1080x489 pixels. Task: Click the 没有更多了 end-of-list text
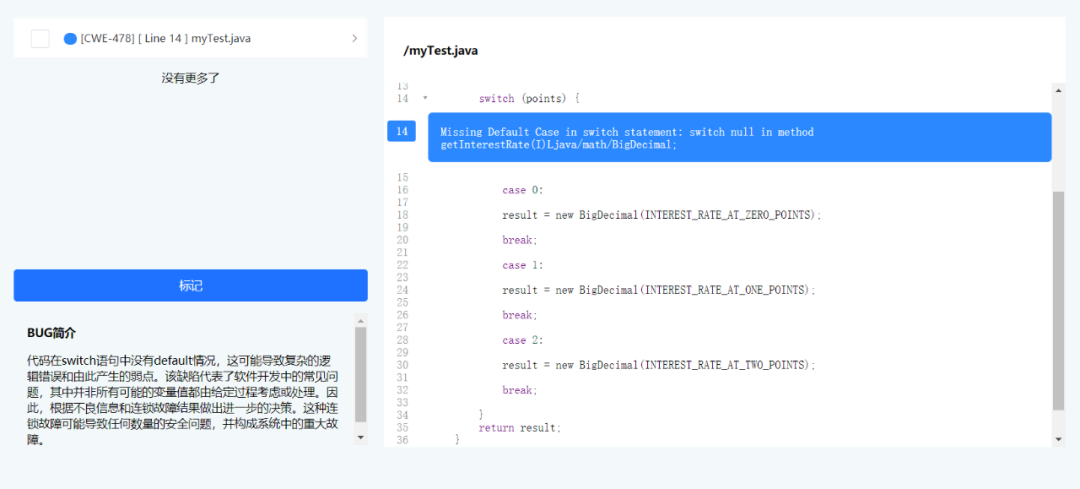(190, 78)
